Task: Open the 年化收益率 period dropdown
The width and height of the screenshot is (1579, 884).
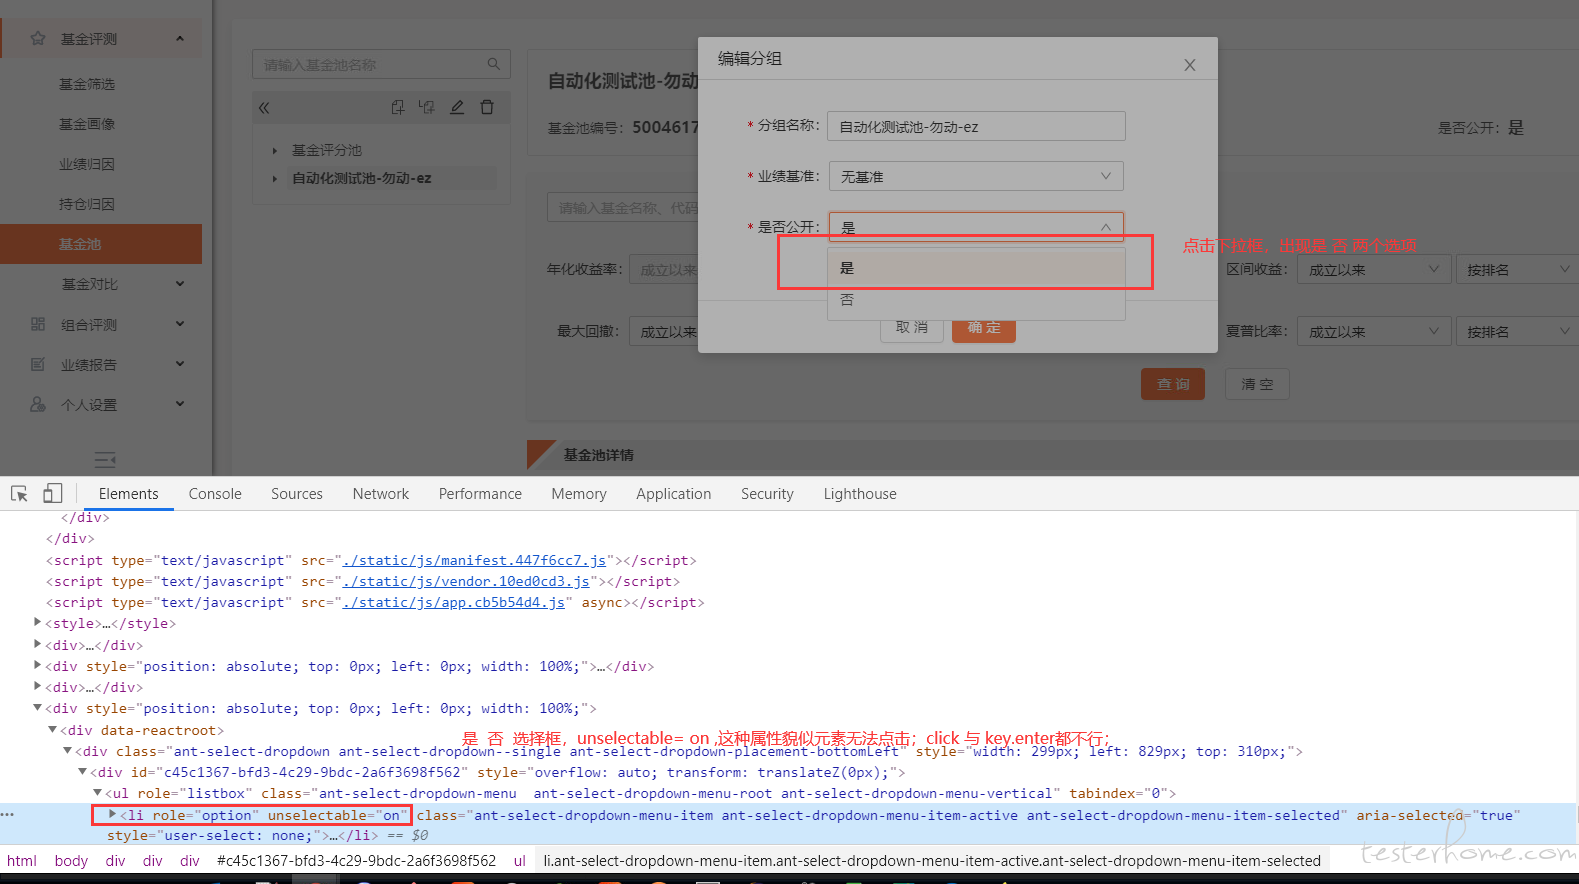Action: [664, 270]
